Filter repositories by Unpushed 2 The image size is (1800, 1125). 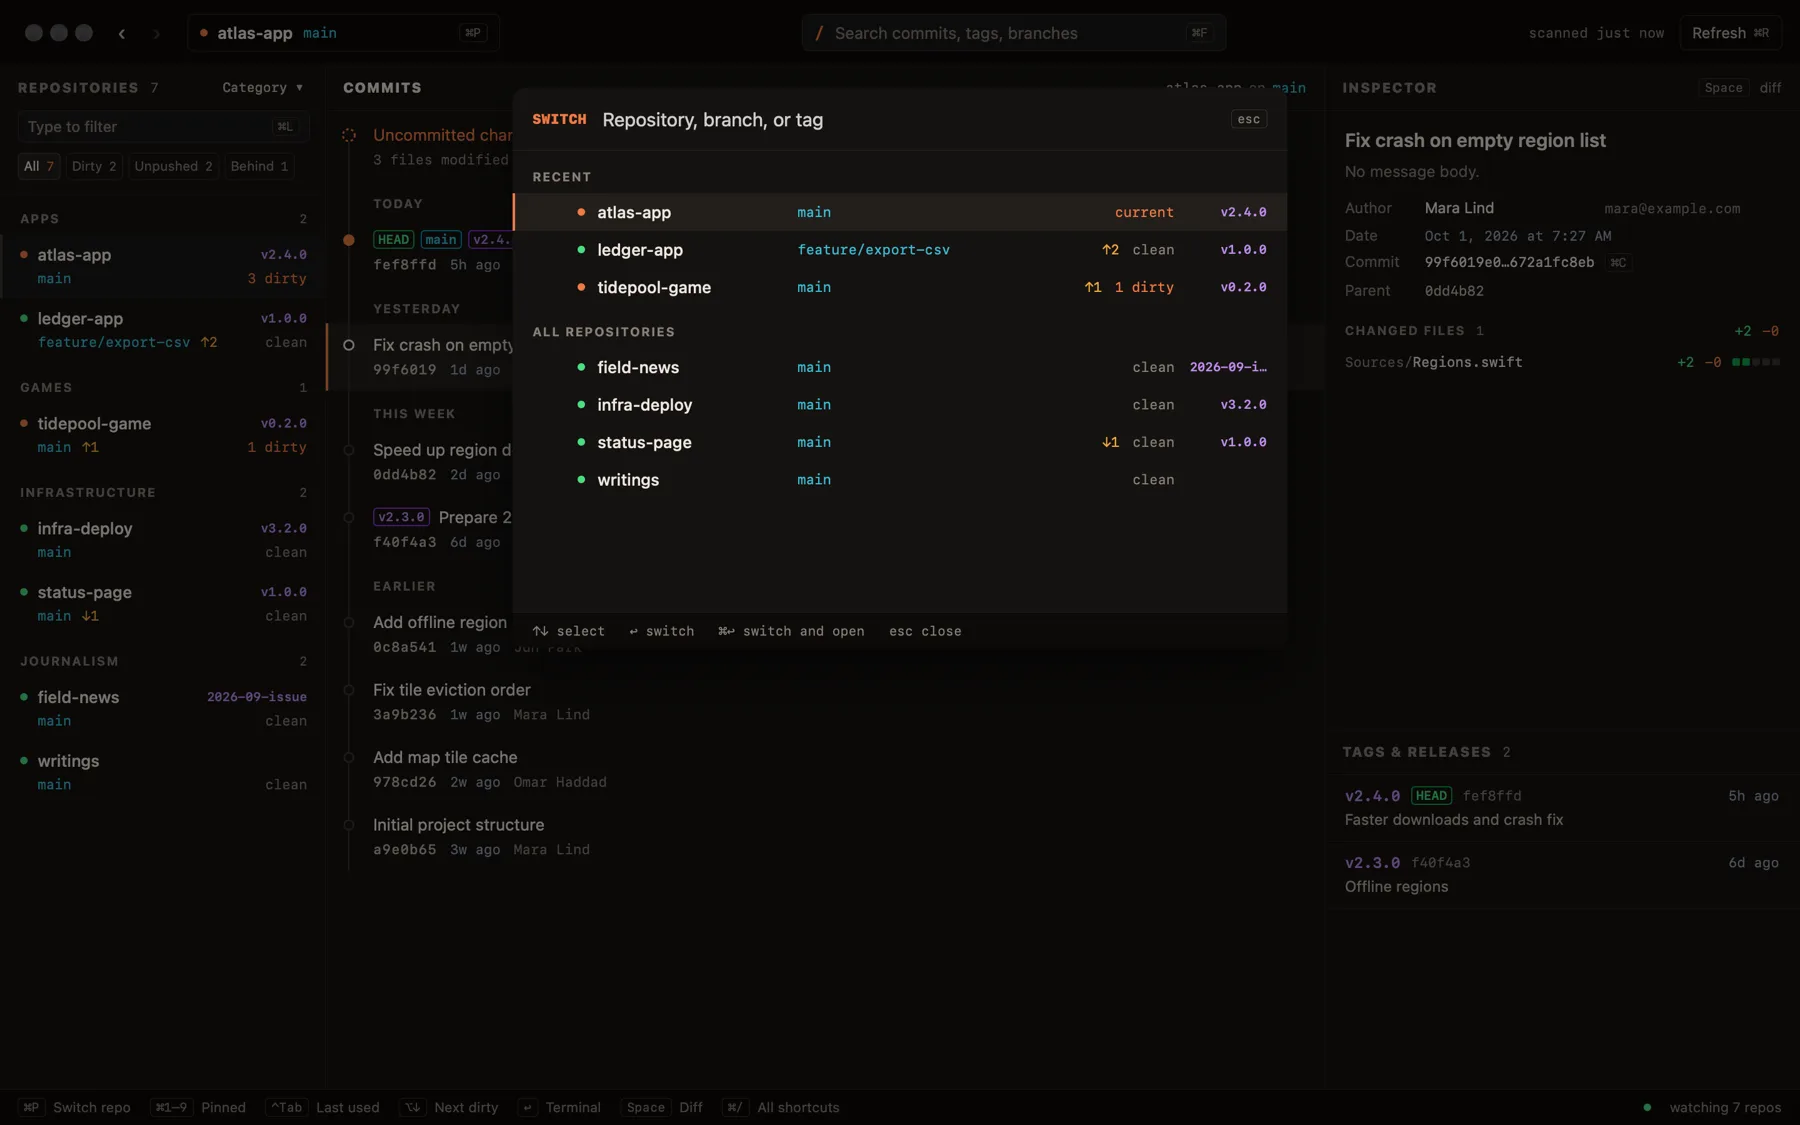point(173,166)
